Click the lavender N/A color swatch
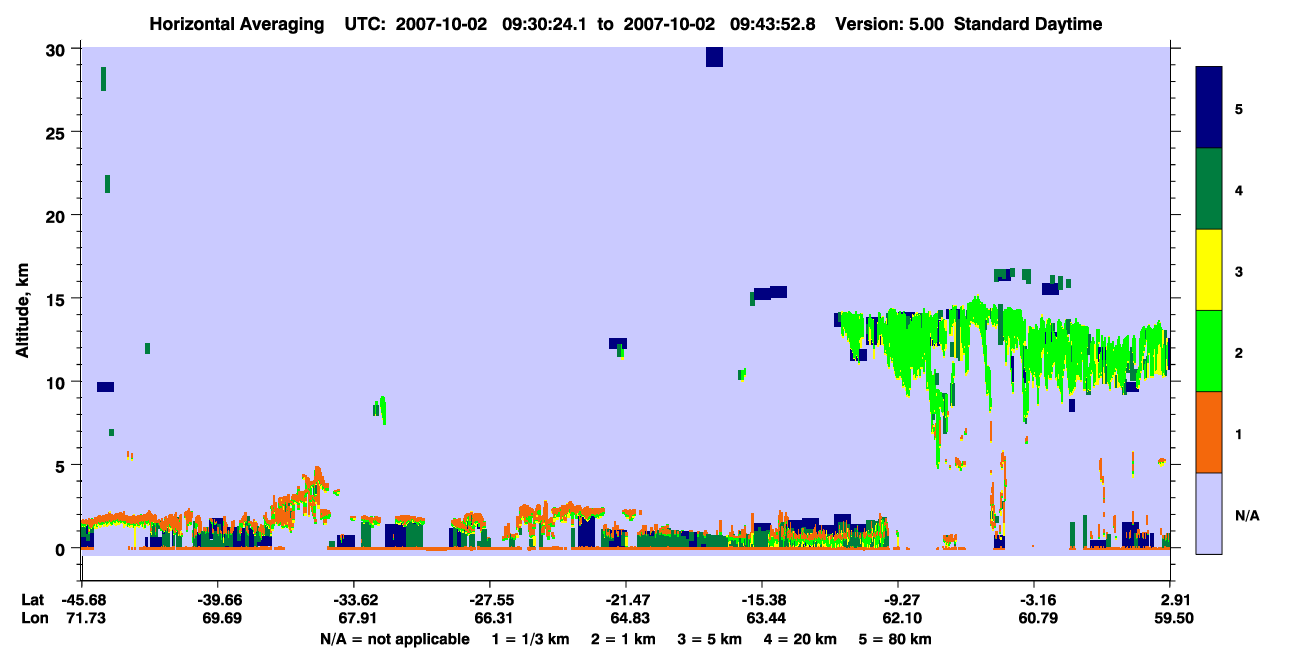The width and height of the screenshot is (1300, 667). (1209, 512)
